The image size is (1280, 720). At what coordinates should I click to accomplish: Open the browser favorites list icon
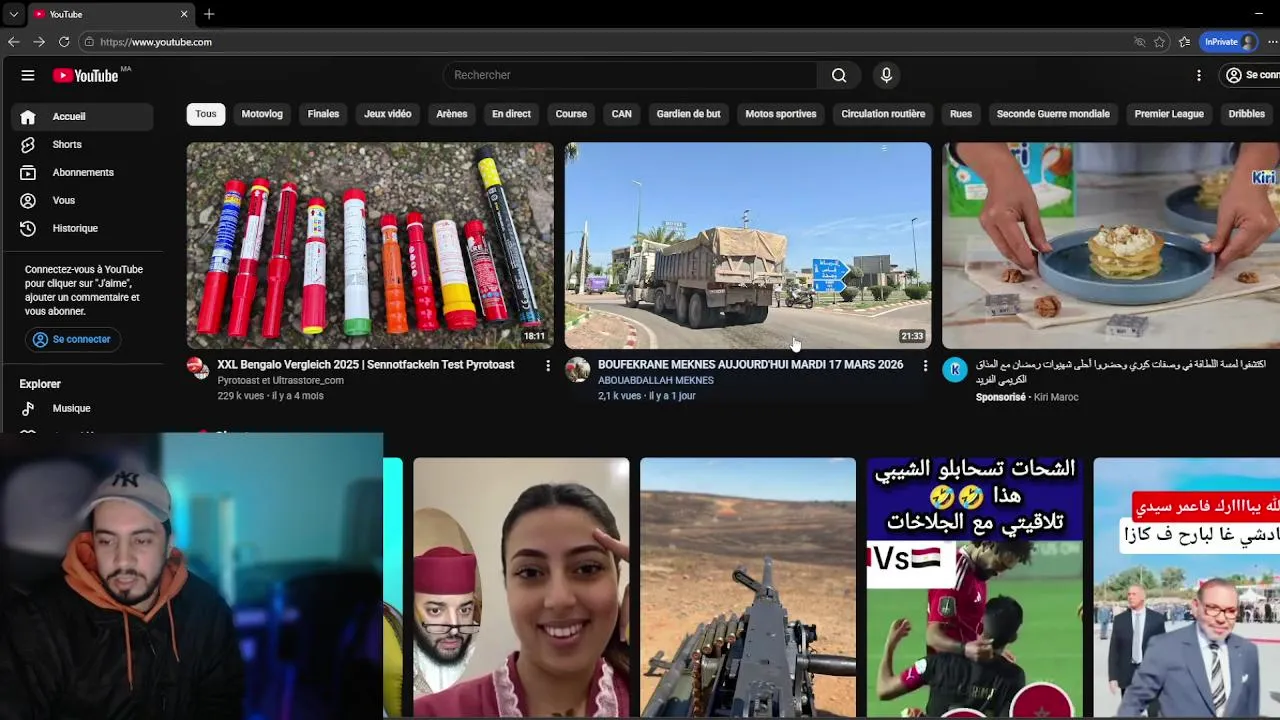[x=1185, y=42]
